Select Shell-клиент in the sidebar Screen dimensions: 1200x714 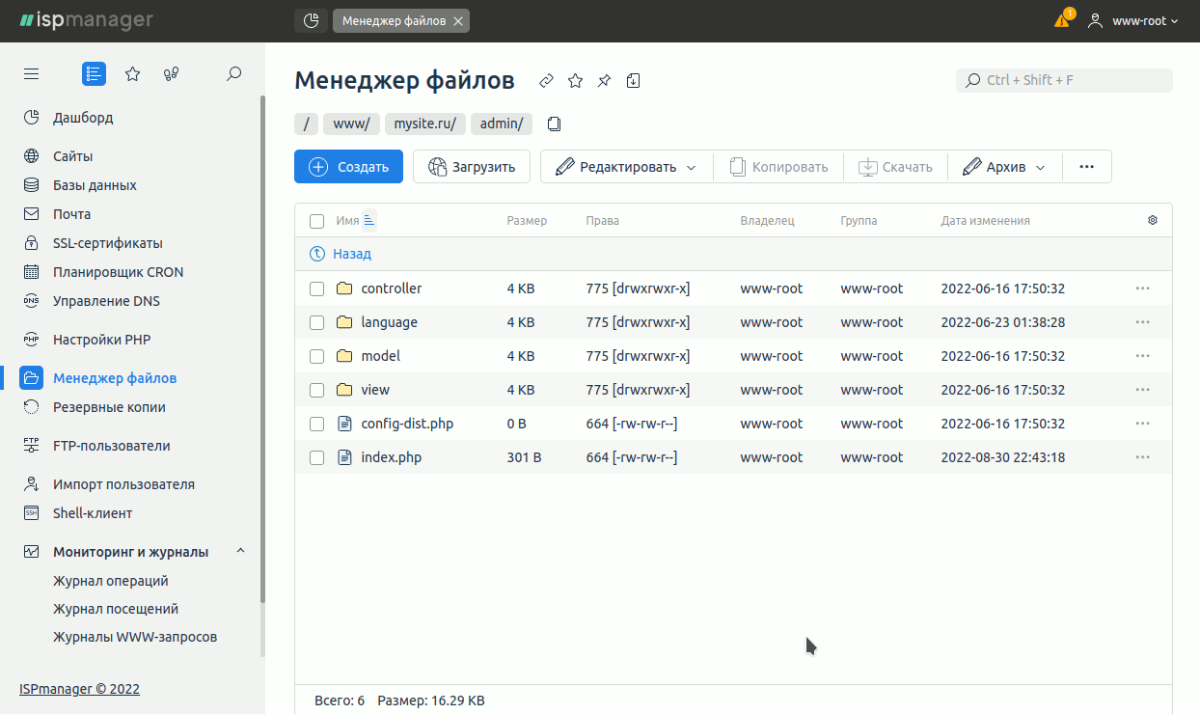(92, 513)
